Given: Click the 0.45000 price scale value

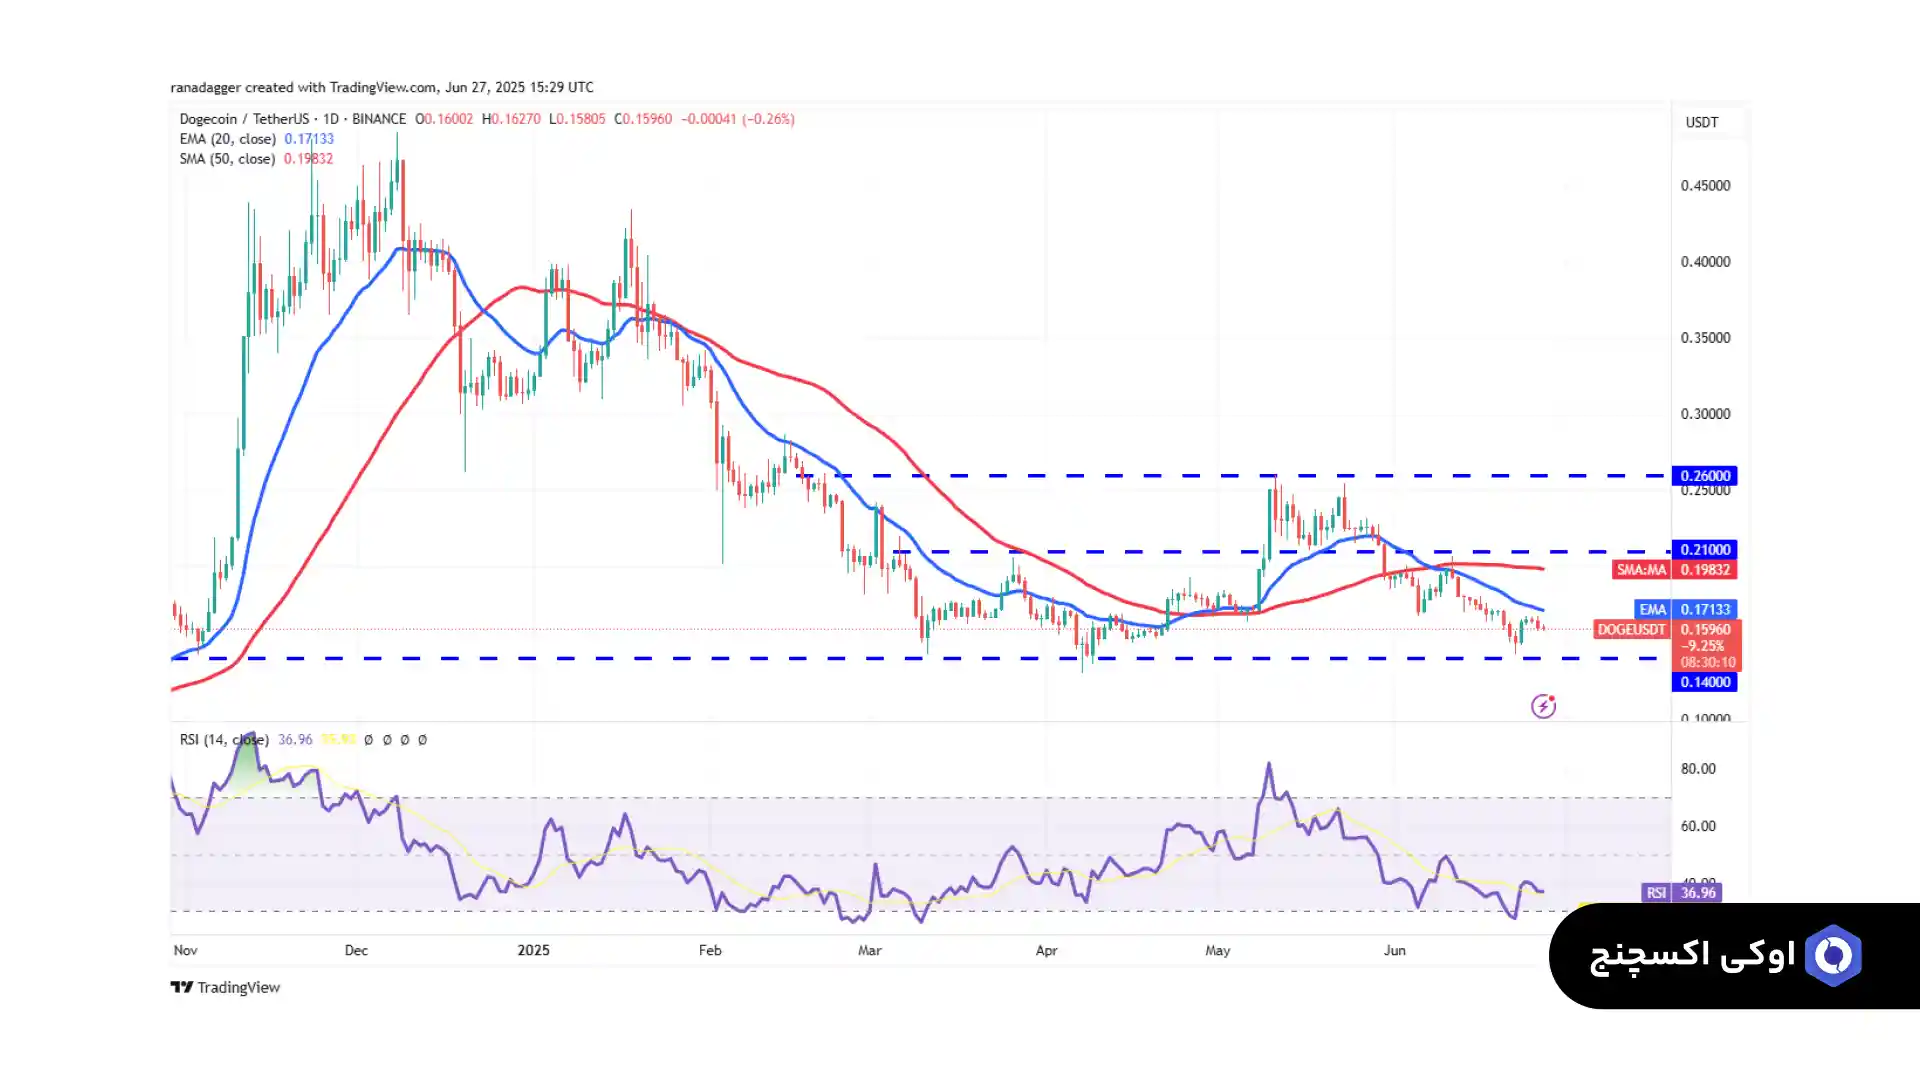Looking at the screenshot, I should coord(1705,186).
